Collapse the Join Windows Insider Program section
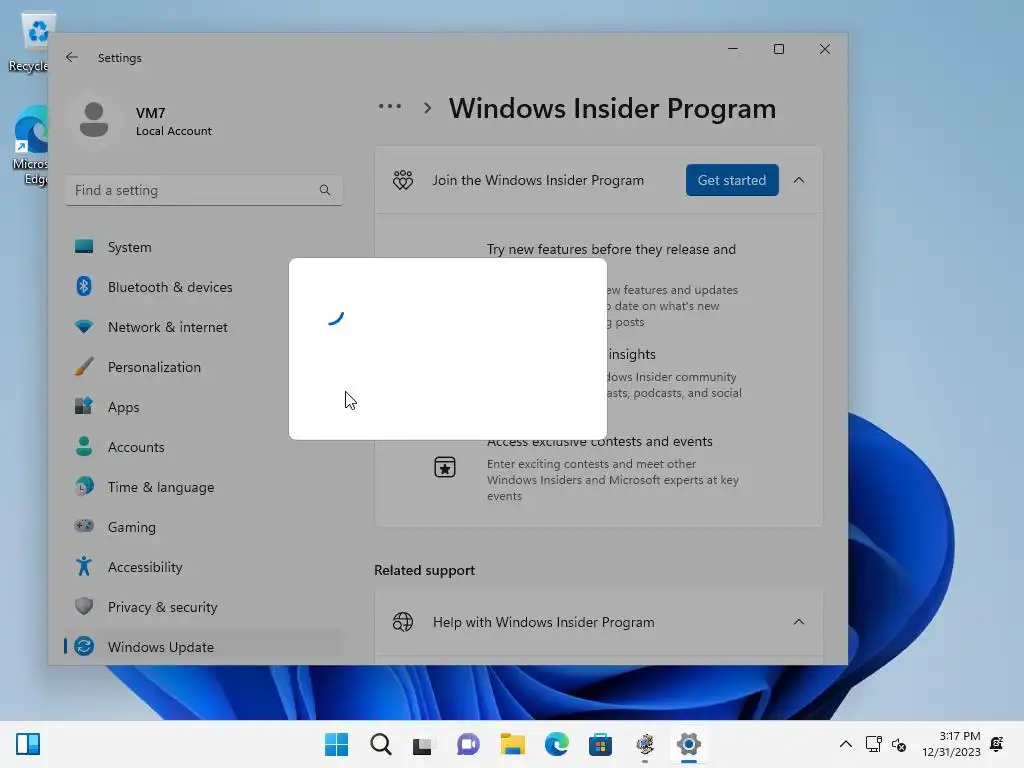This screenshot has height=768, width=1024. tap(799, 180)
